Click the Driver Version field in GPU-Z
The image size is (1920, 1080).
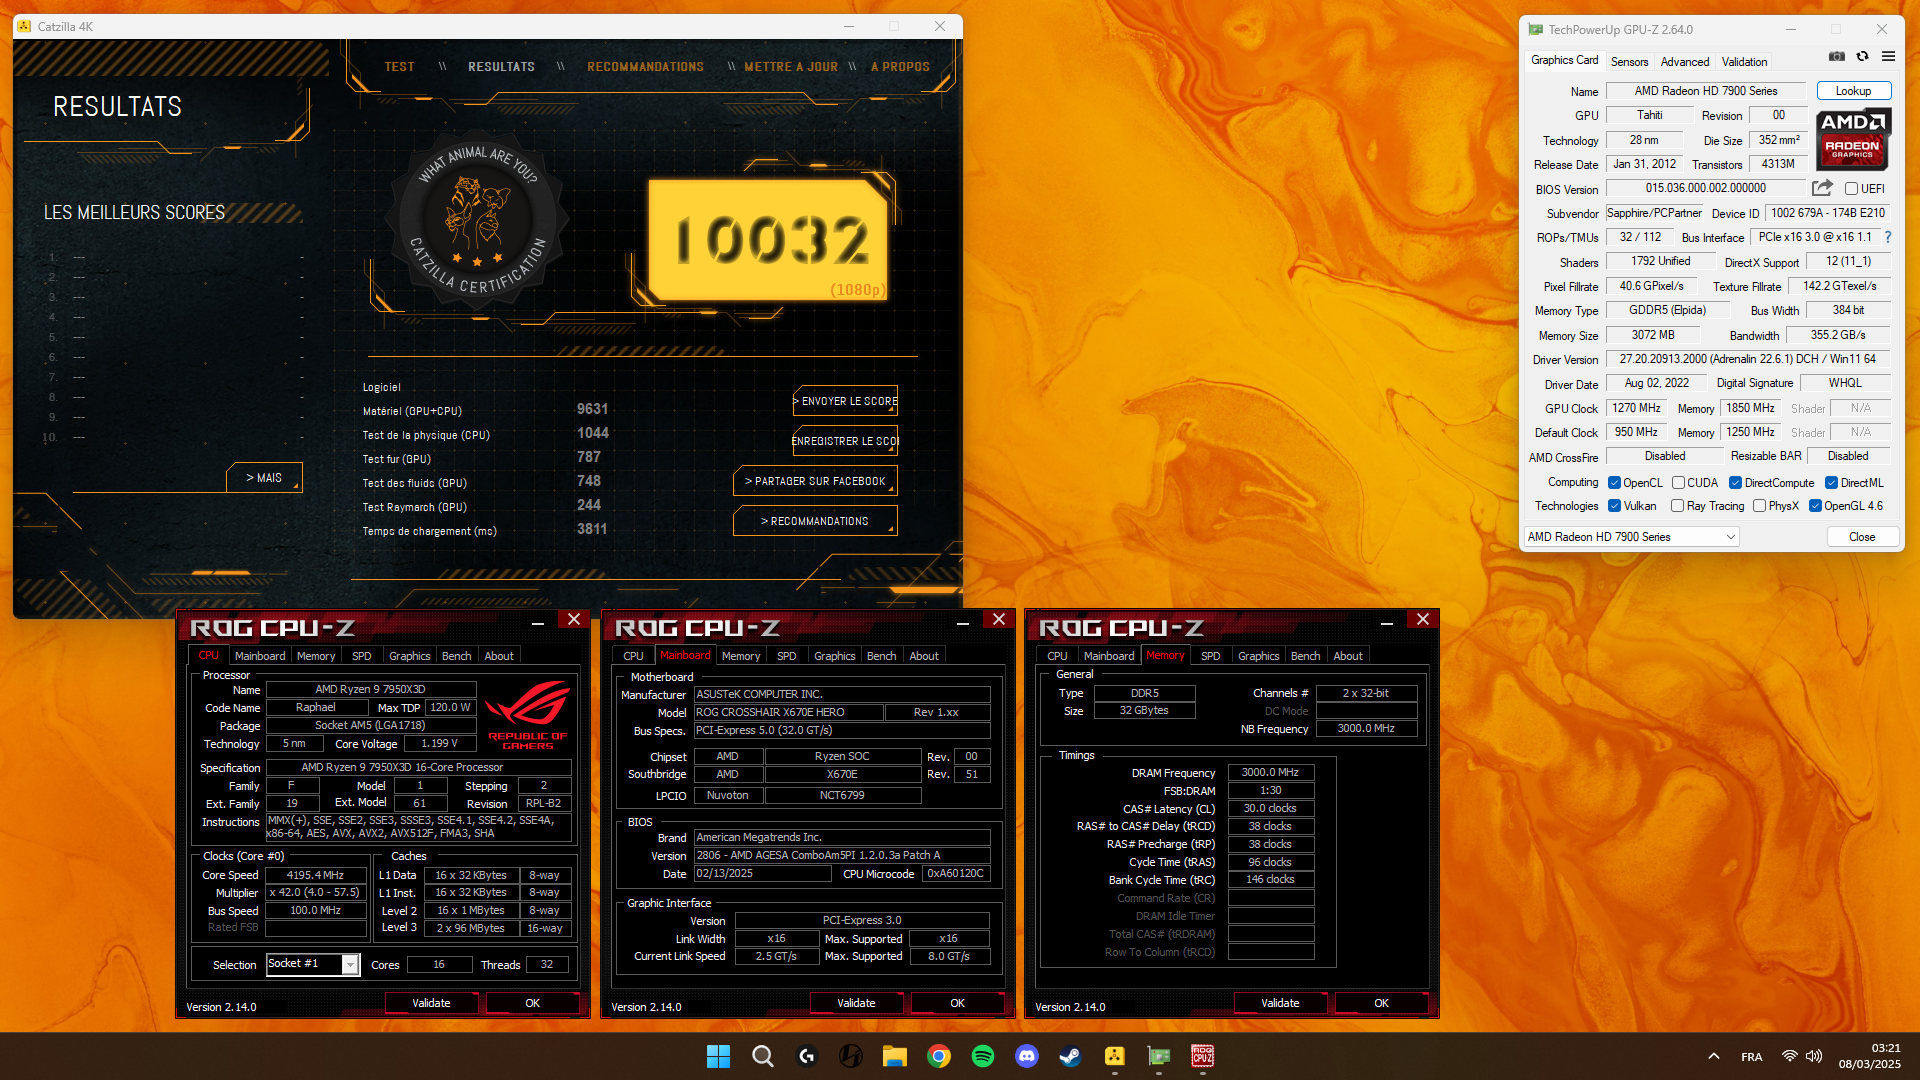click(1748, 359)
